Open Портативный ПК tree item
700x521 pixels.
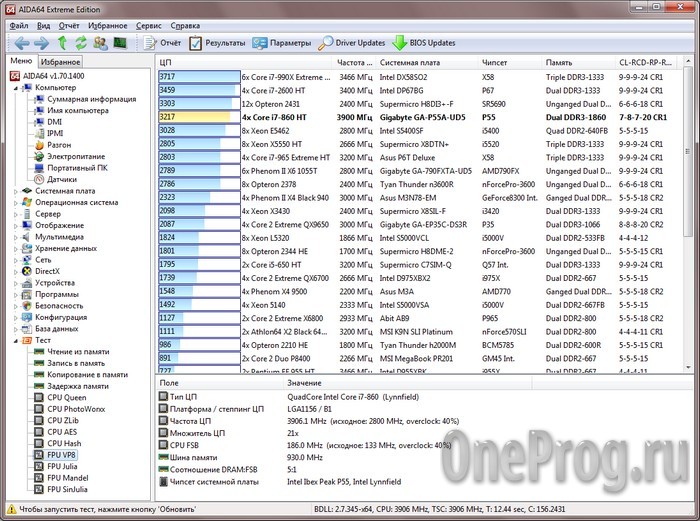pyautogui.click(x=77, y=168)
